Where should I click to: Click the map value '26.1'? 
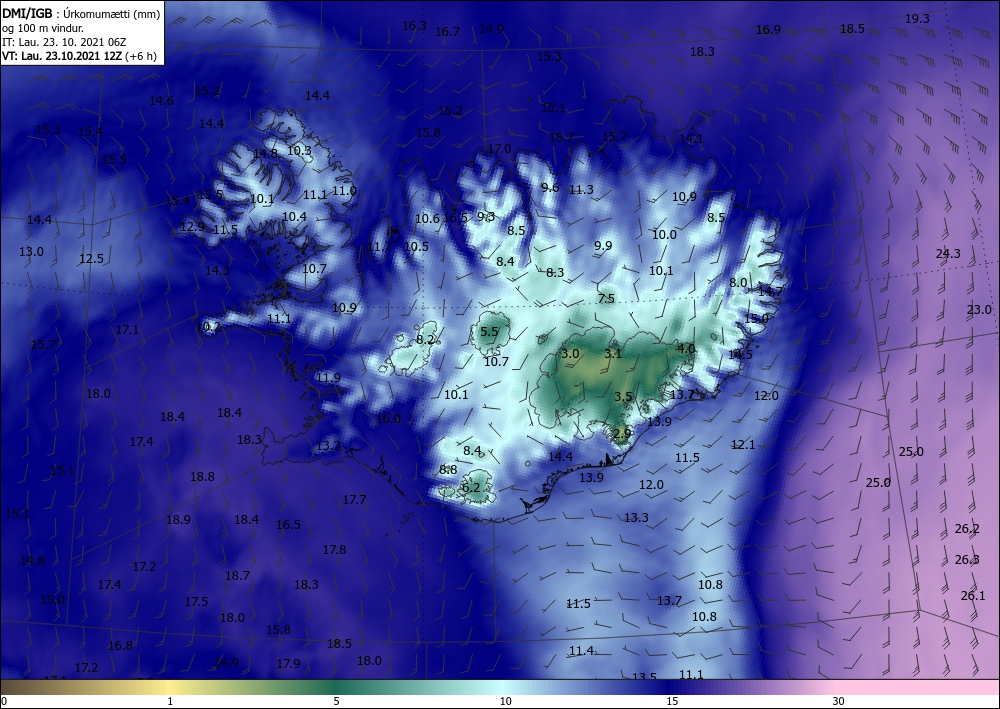point(973,596)
